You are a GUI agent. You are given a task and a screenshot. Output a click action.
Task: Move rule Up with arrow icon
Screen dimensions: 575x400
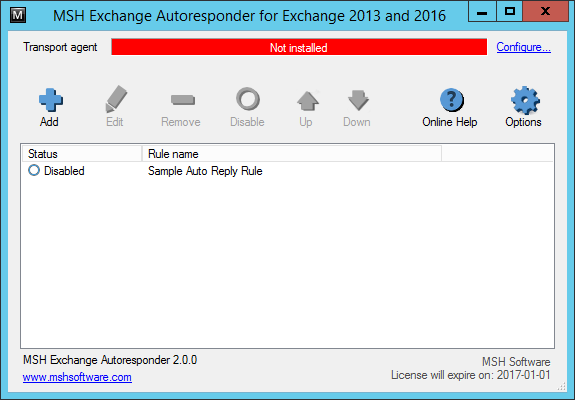point(307,100)
